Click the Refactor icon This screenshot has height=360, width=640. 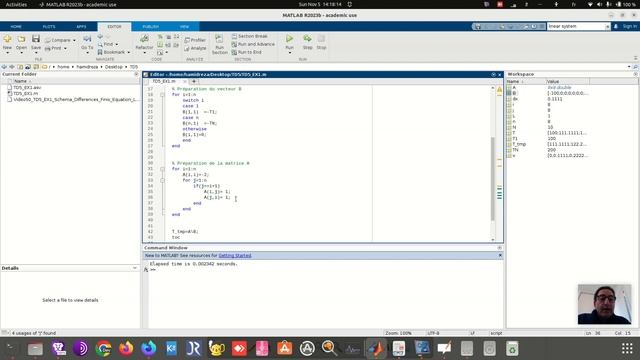[144, 39]
